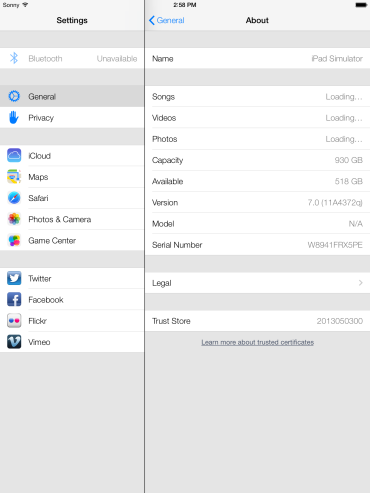Image resolution: width=370 pixels, height=493 pixels.
Task: Click the Wi-Fi status icon
Action: pyautogui.click(x=25, y=5)
